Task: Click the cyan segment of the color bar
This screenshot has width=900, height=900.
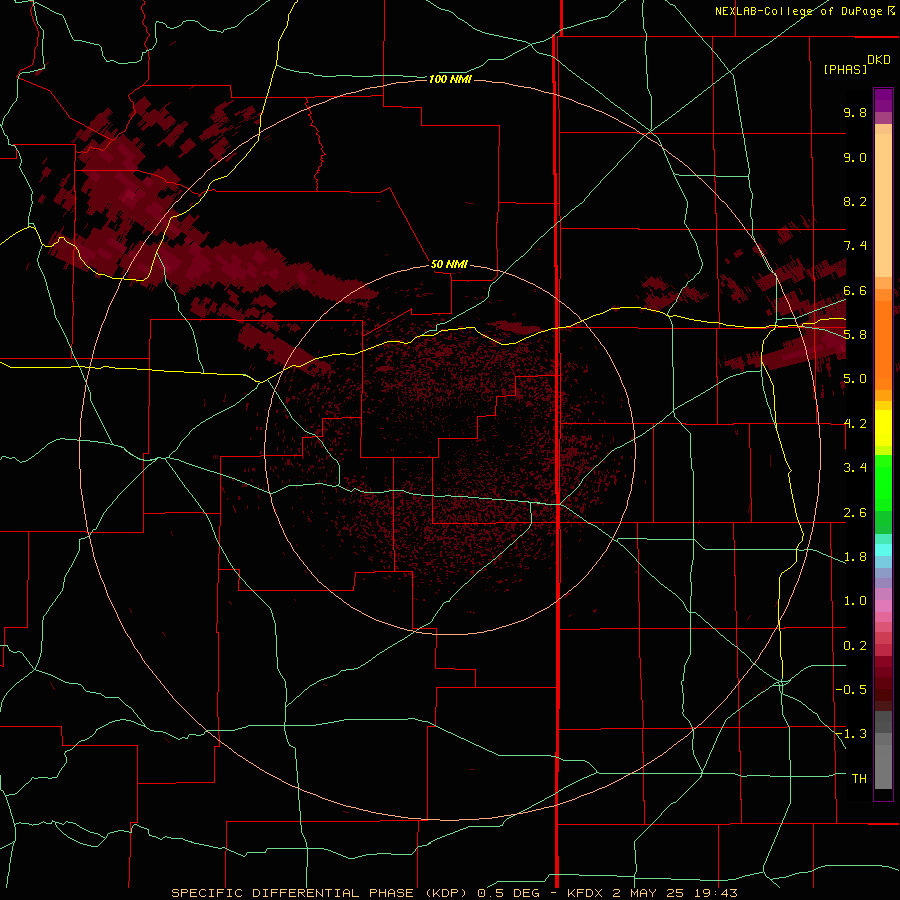Action: point(883,550)
